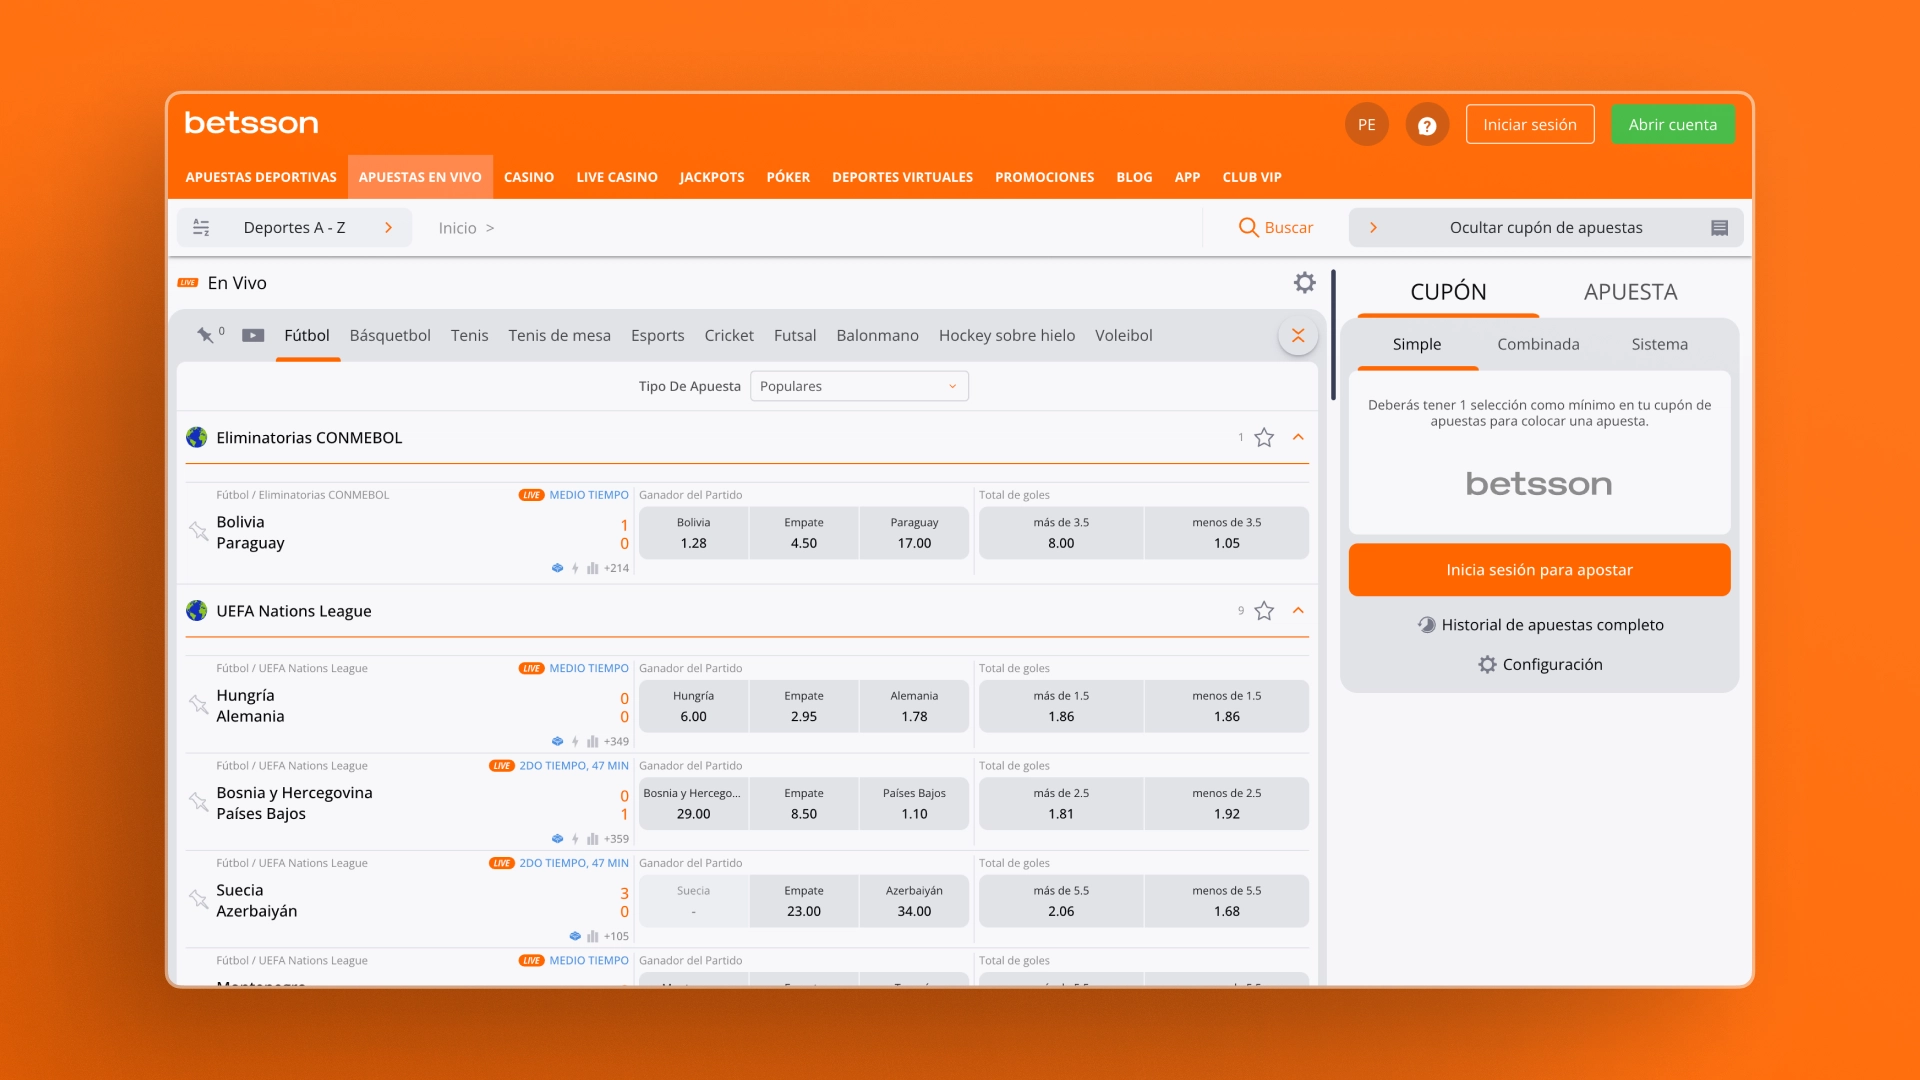Click statistics icon for Hungría vs Alemania
The width and height of the screenshot is (1920, 1080).
tap(592, 742)
